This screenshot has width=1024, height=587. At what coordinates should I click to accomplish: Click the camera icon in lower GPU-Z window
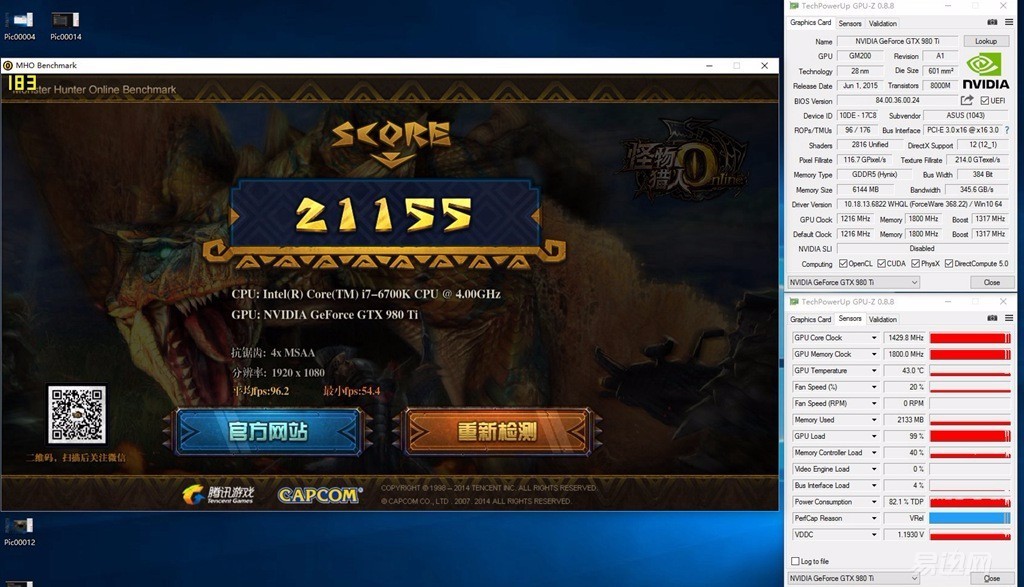click(x=992, y=318)
